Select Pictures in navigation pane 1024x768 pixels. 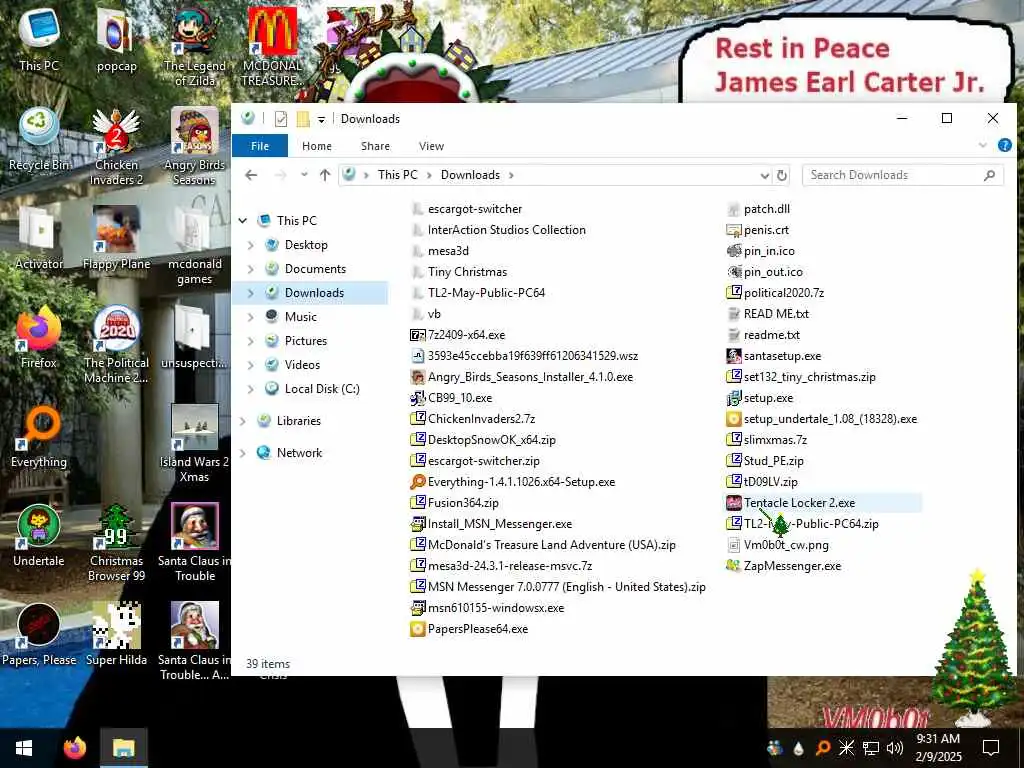coord(306,341)
